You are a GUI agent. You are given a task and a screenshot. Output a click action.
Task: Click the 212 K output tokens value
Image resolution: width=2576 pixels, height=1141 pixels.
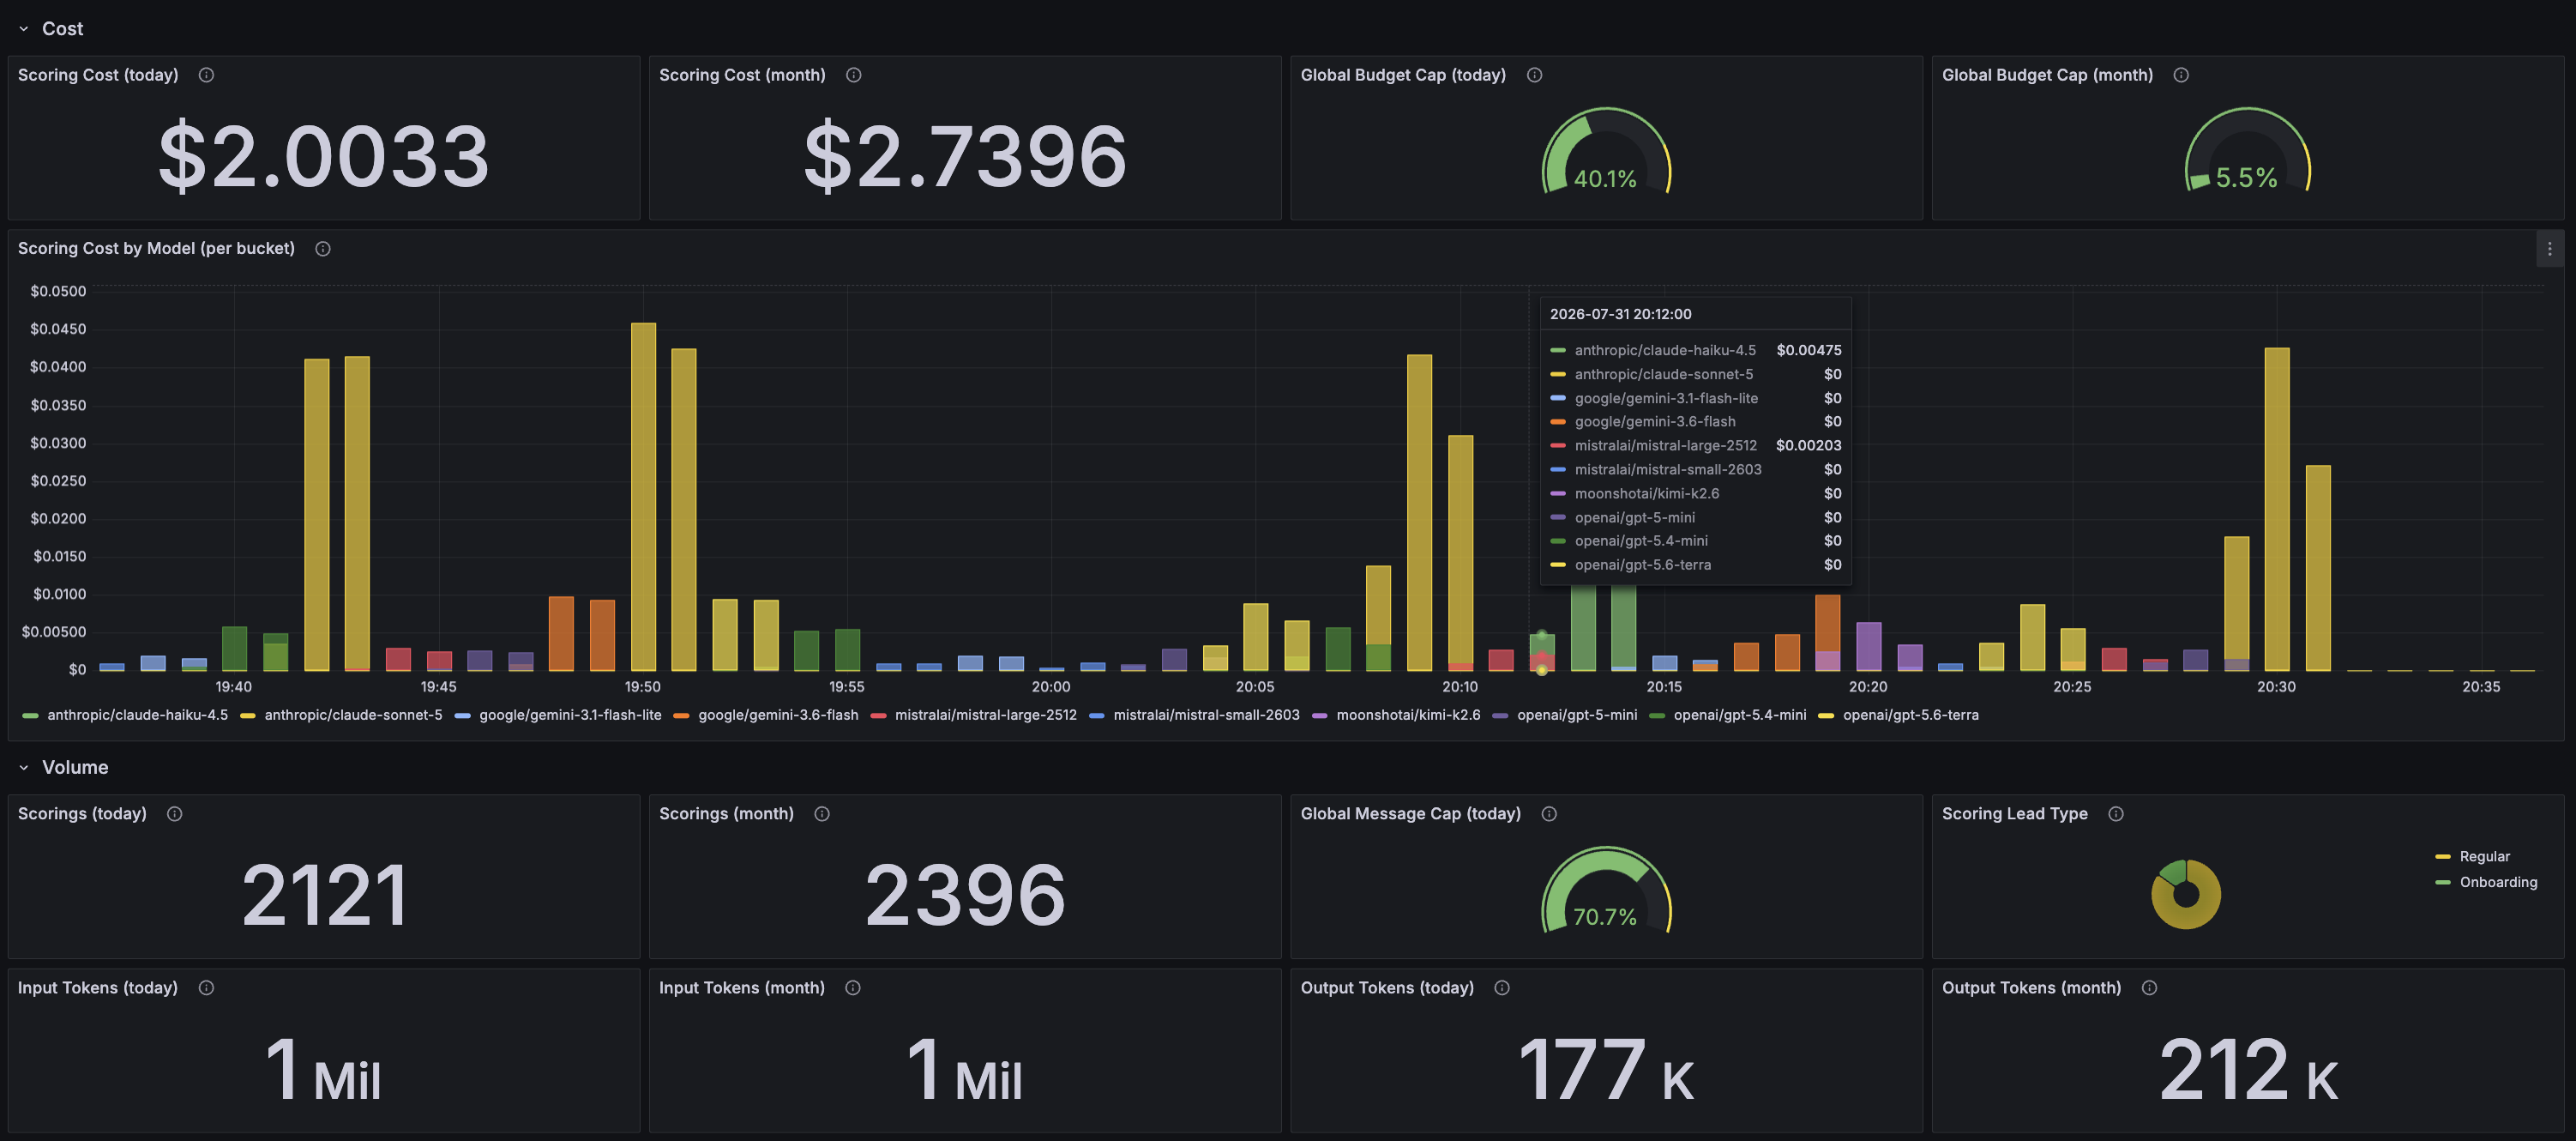[x=2248, y=1070]
